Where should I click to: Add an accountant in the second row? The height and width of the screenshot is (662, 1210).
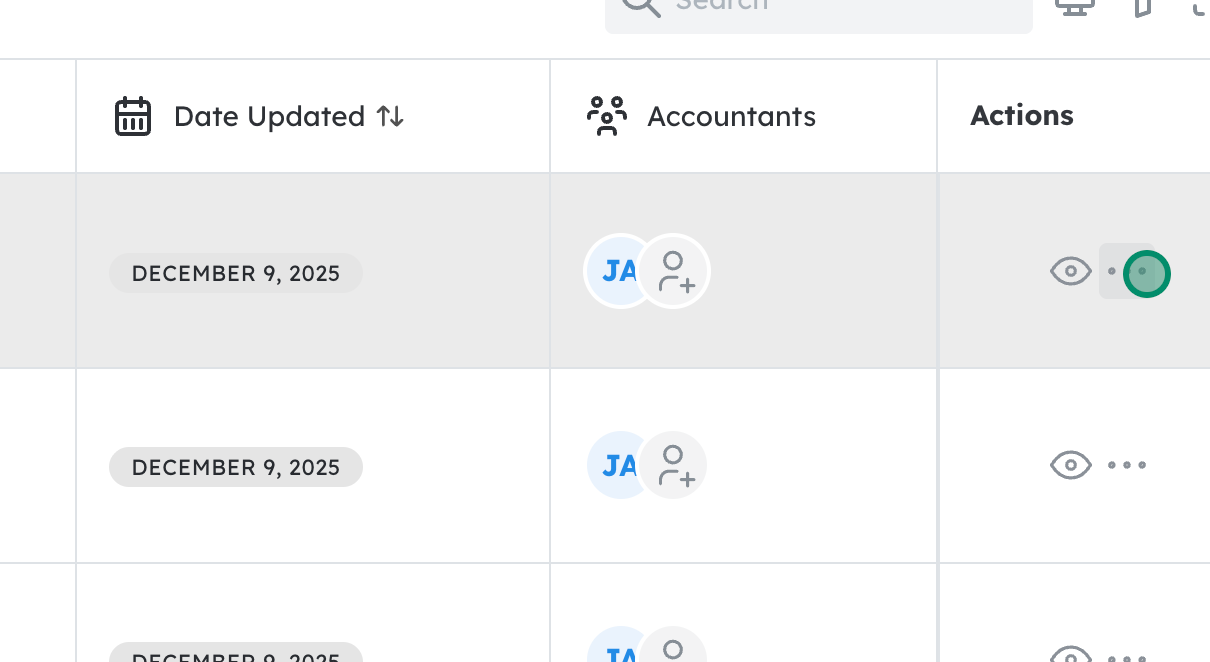click(x=675, y=465)
